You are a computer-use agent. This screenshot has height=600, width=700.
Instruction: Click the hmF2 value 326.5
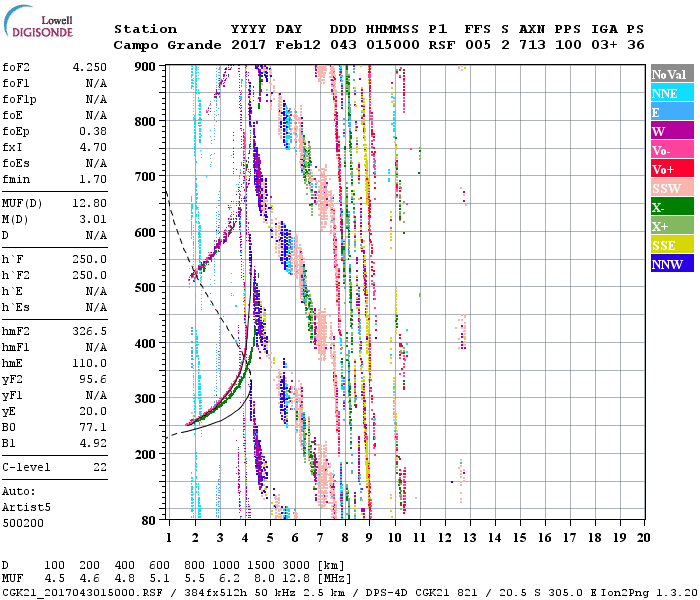89,330
